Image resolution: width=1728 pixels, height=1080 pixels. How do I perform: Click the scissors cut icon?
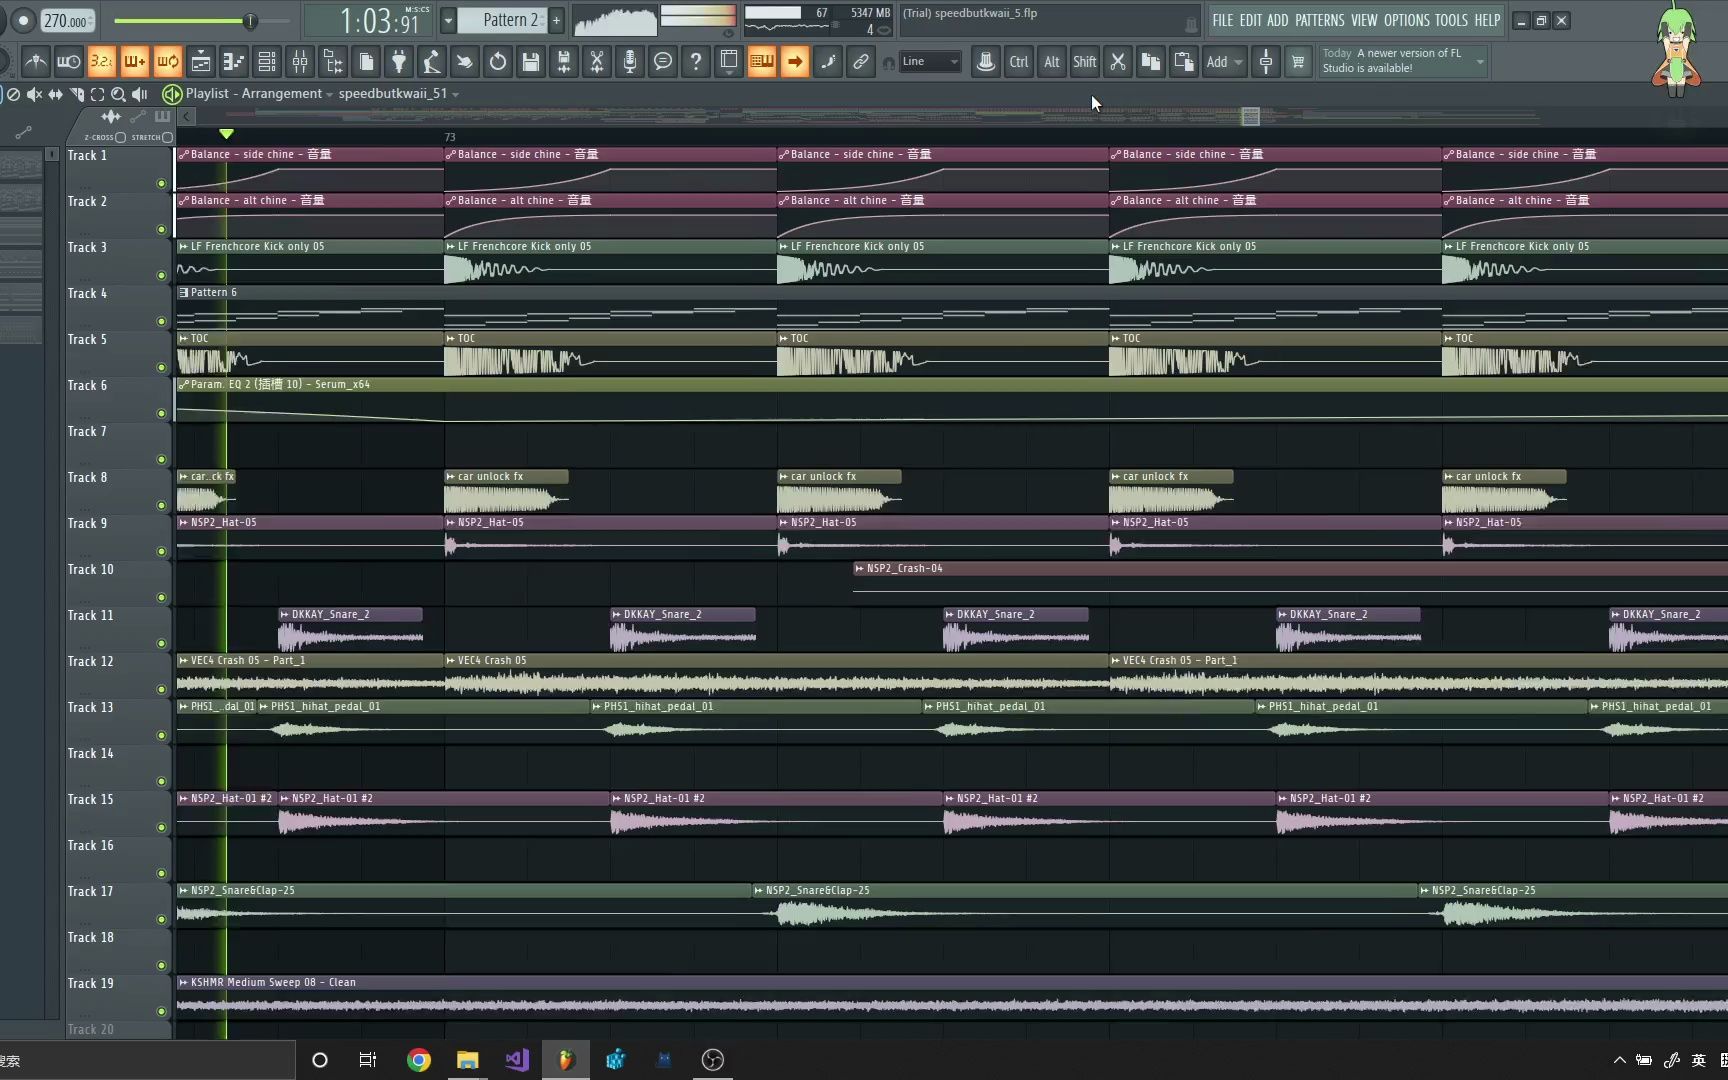pyautogui.click(x=1118, y=62)
